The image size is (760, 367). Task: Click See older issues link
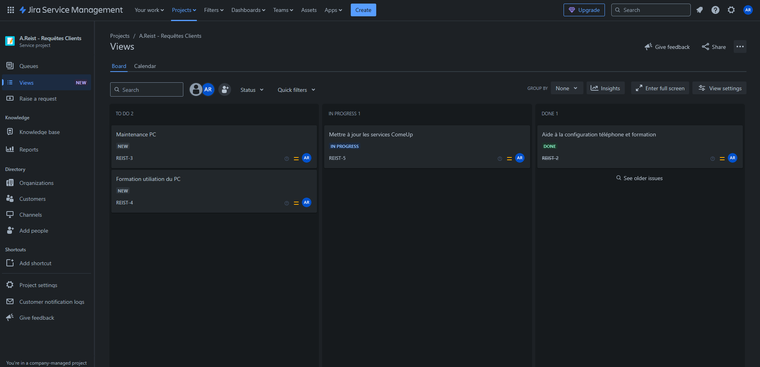coord(639,178)
